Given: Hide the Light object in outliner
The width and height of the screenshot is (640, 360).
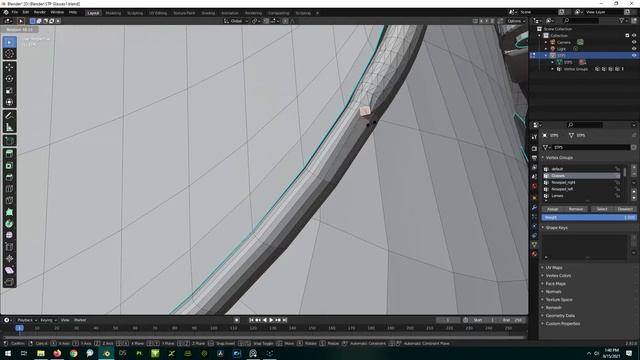Looking at the screenshot, I should [634, 49].
